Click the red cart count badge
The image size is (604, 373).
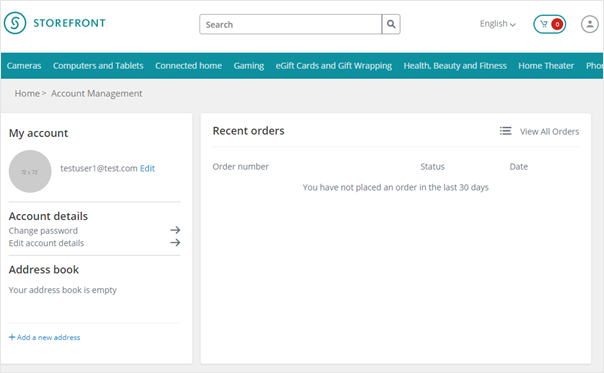tap(557, 24)
